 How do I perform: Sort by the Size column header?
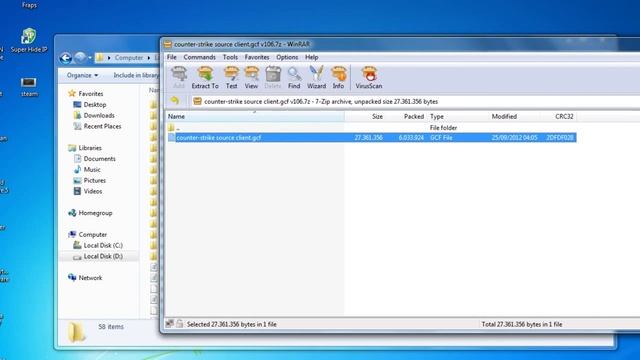pyautogui.click(x=364, y=116)
